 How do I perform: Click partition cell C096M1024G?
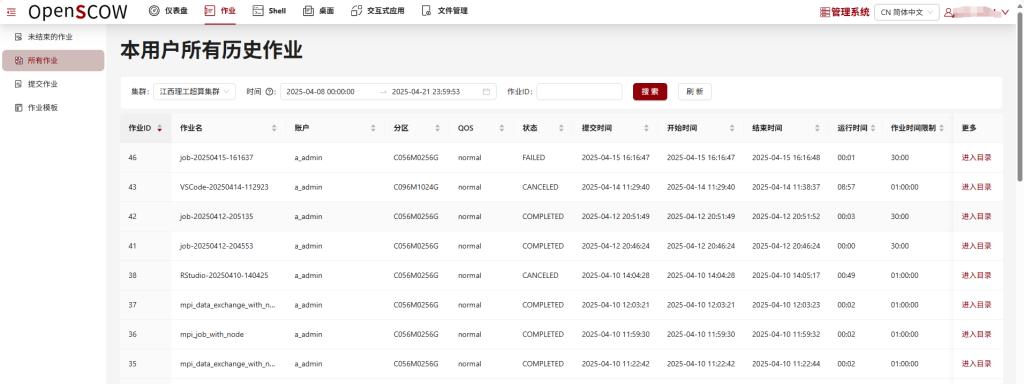(x=416, y=187)
